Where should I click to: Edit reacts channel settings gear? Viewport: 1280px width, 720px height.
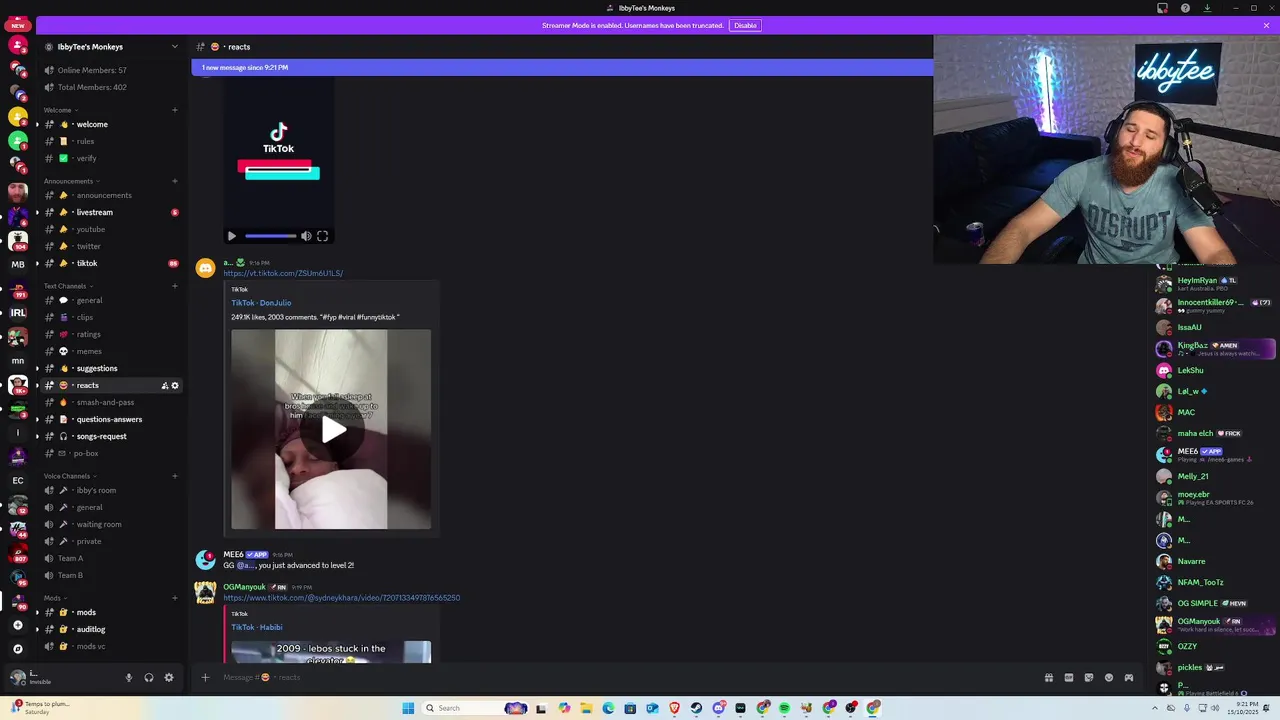(175, 385)
